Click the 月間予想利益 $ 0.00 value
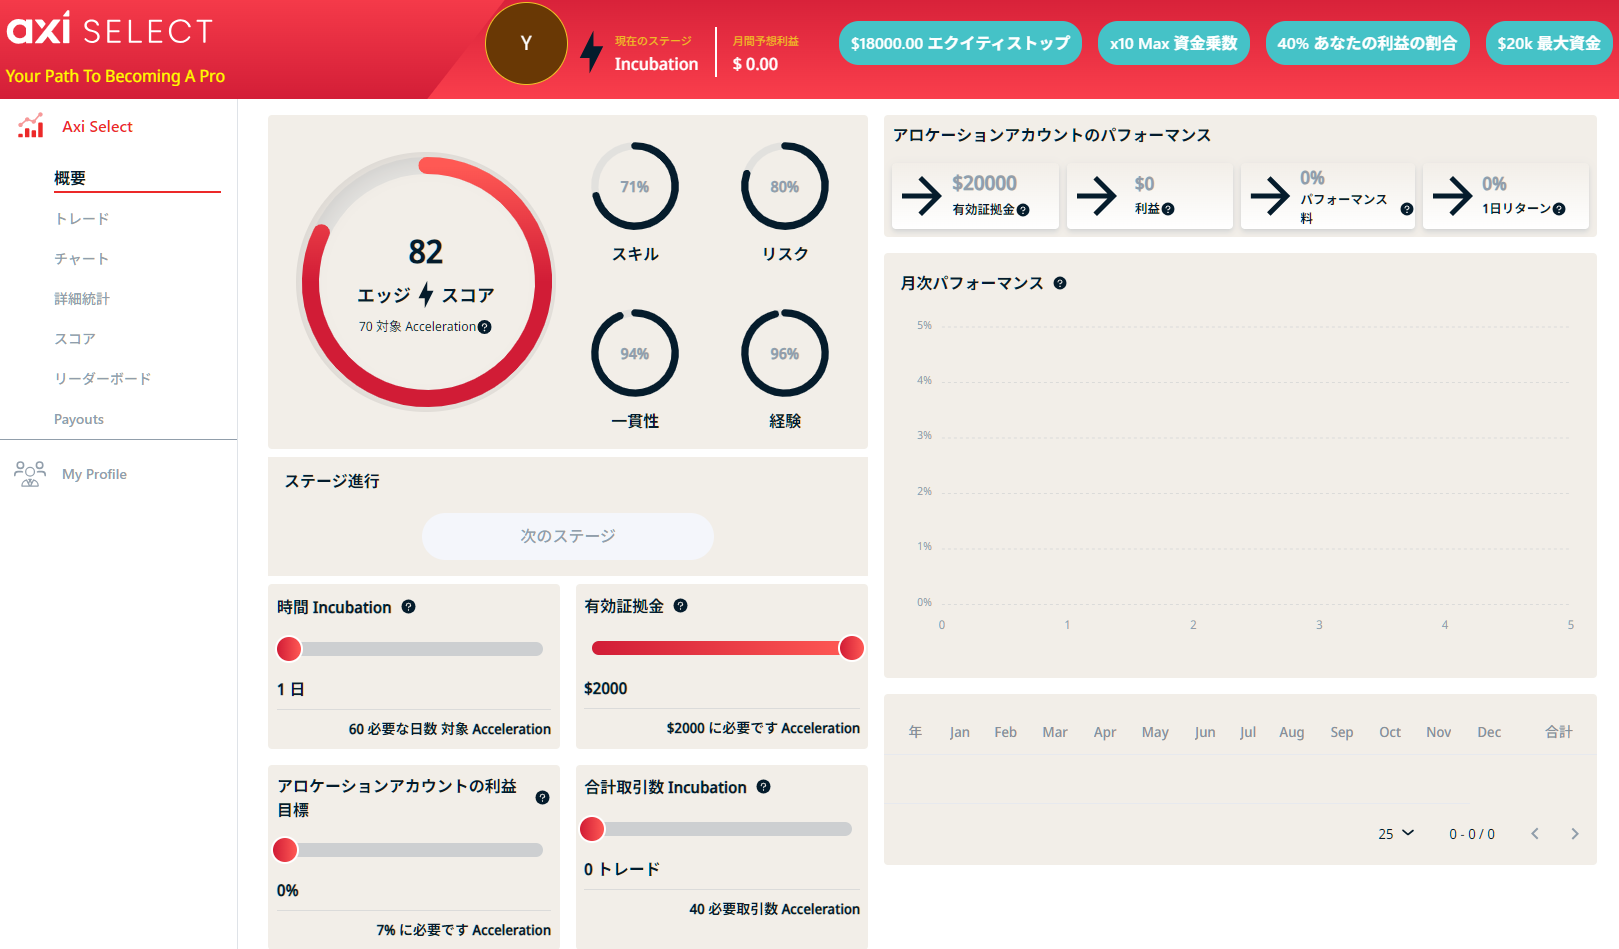Screen dimensions: 1619x949 [x=755, y=64]
